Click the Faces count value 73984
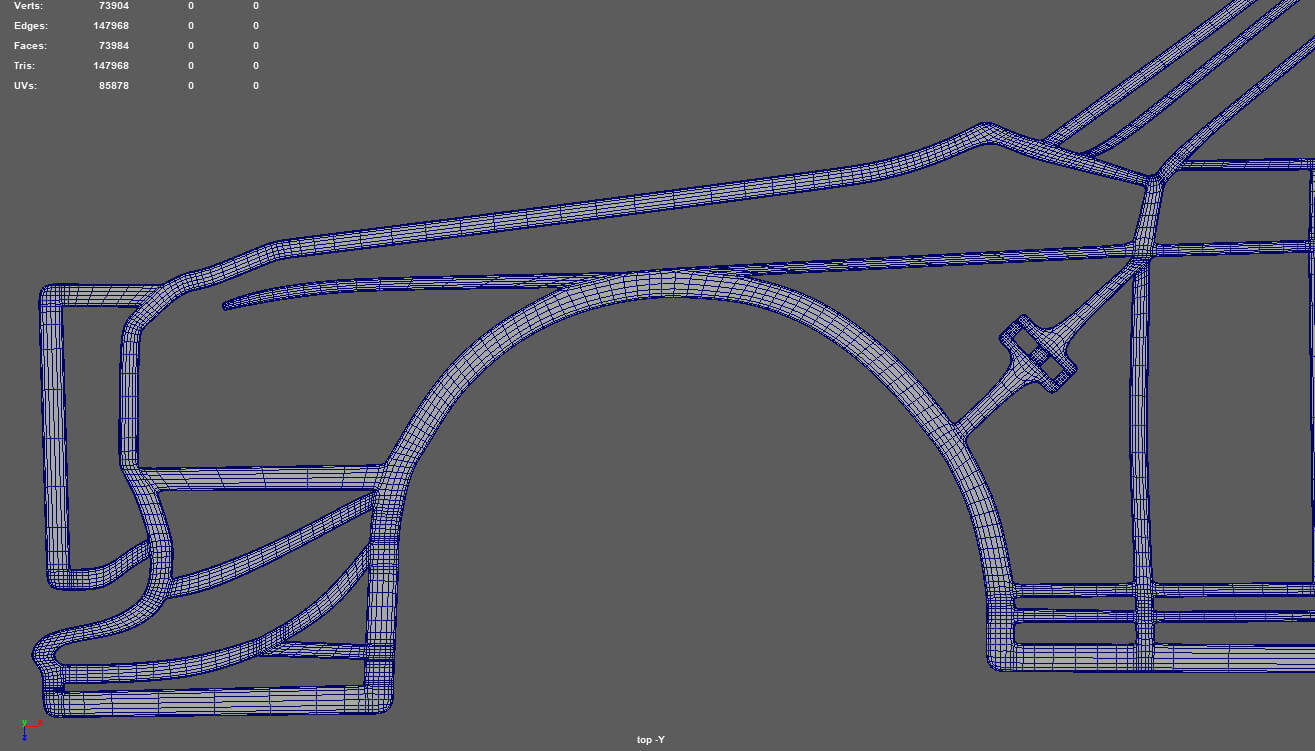Screen dimensions: 1315x751 [113, 46]
